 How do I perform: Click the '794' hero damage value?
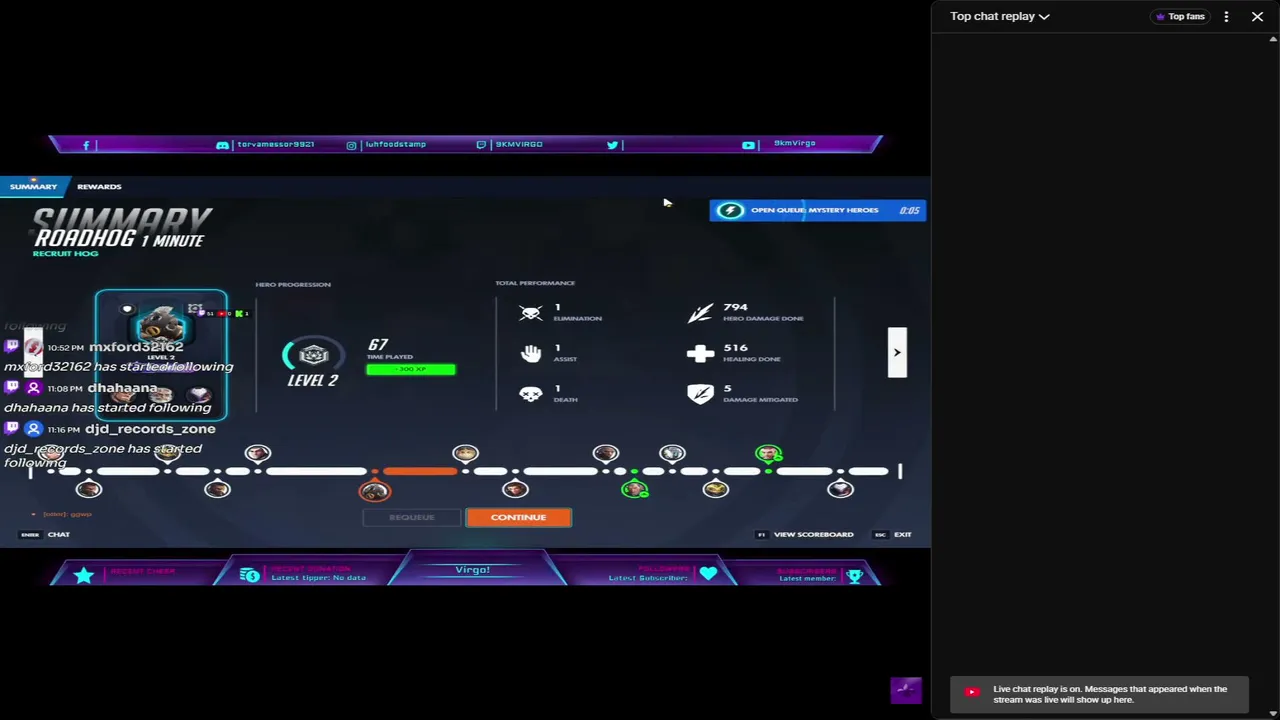pos(736,307)
